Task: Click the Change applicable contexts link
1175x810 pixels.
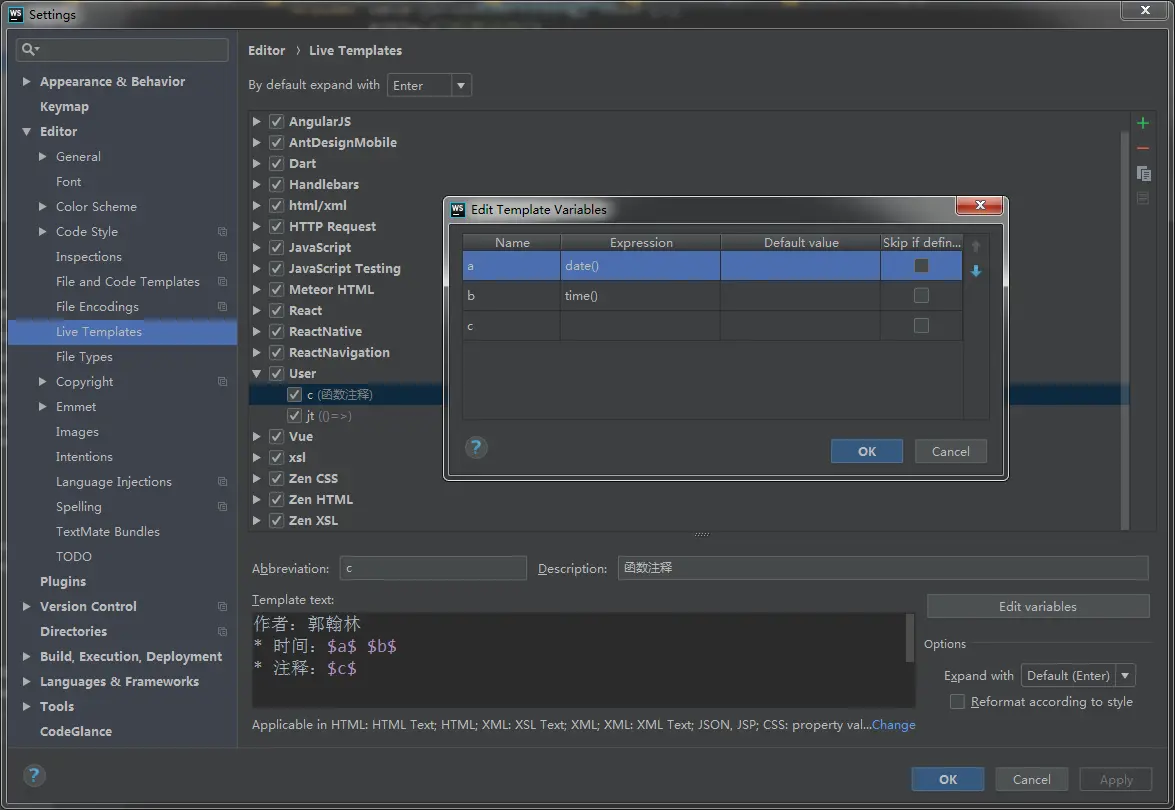Action: click(x=893, y=725)
